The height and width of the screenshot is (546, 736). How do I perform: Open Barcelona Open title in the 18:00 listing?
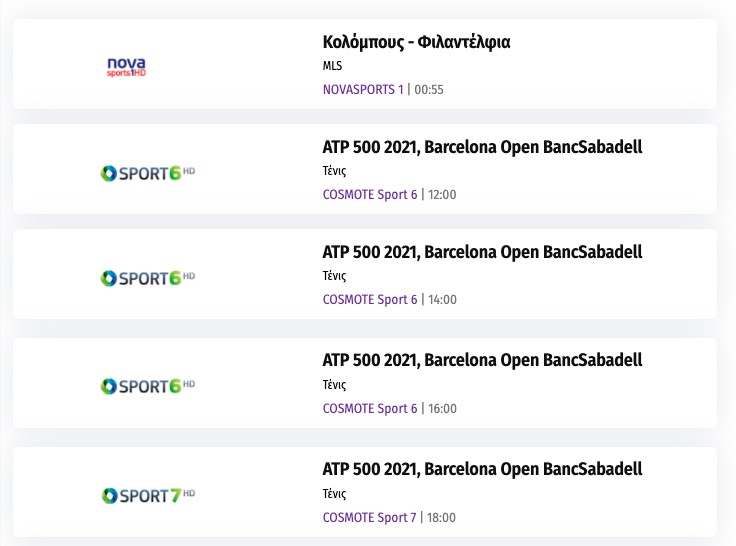pos(482,469)
